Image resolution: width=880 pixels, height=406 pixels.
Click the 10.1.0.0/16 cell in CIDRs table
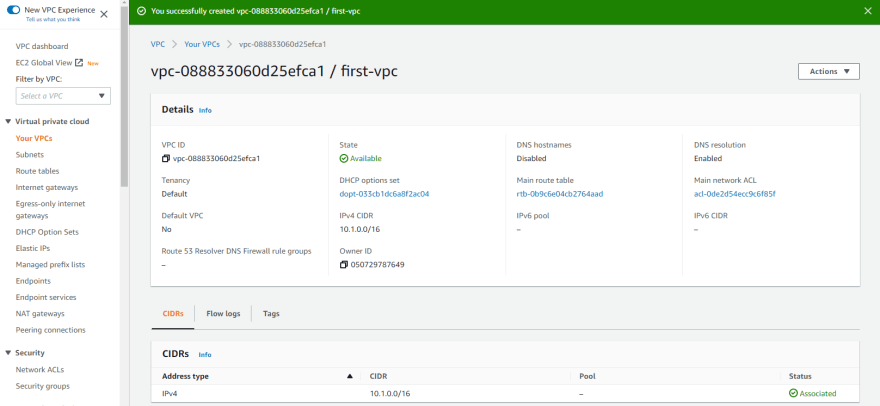point(389,394)
